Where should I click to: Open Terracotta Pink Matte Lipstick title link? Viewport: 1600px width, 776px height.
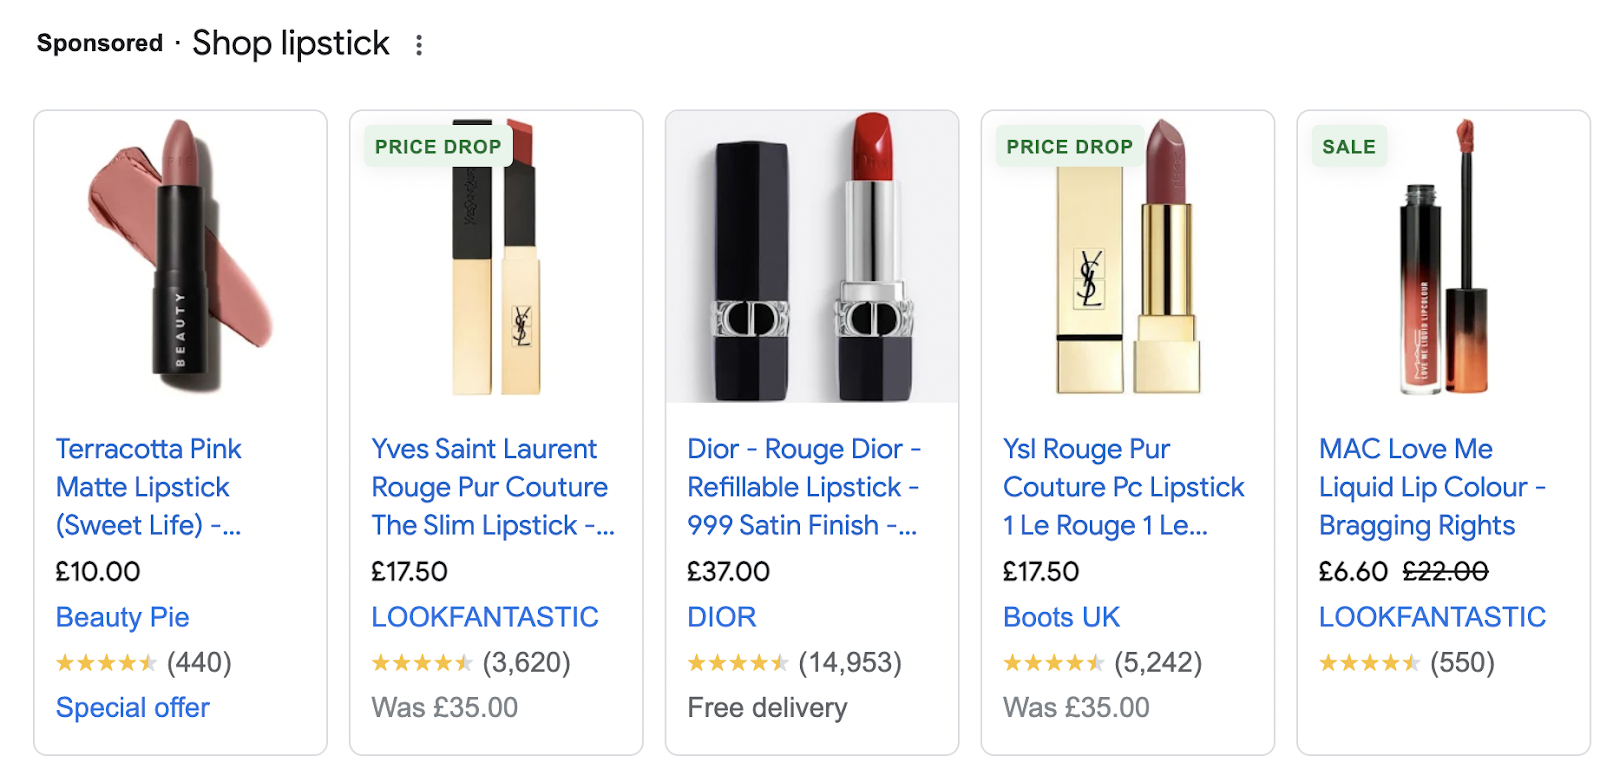click(x=148, y=487)
